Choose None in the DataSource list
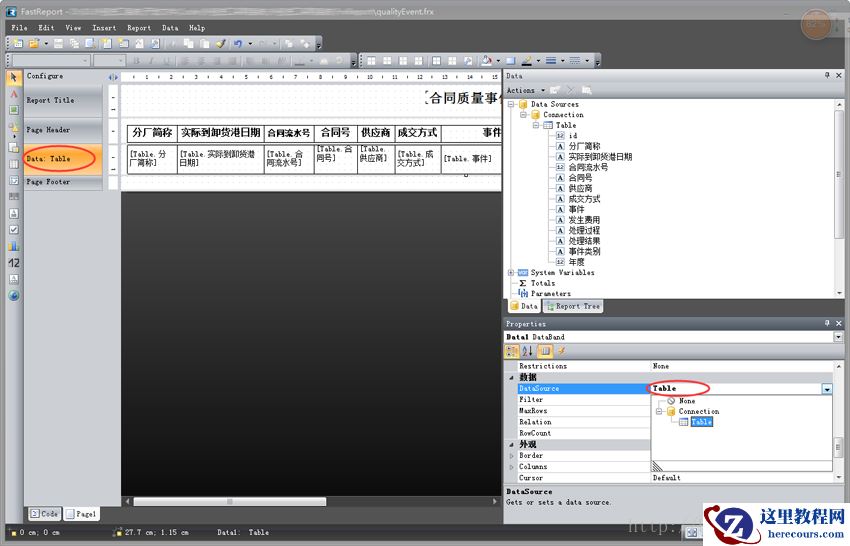The image size is (850, 546). tap(687, 401)
